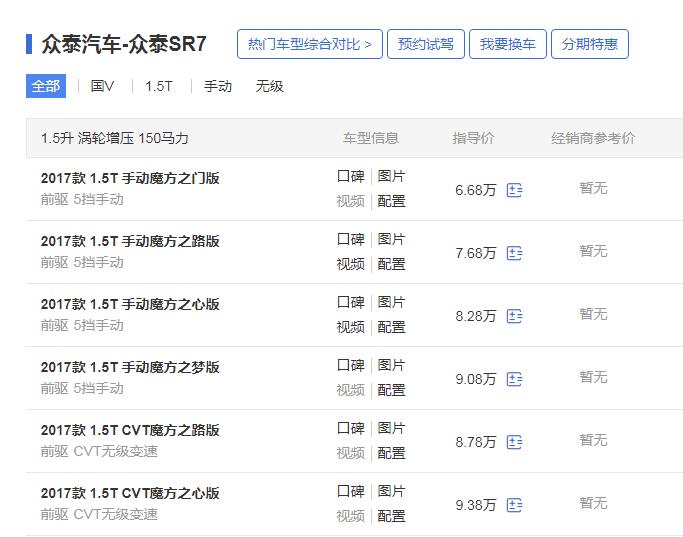Click the 7.68万 guide price
The height and width of the screenshot is (537, 683).
(x=476, y=253)
